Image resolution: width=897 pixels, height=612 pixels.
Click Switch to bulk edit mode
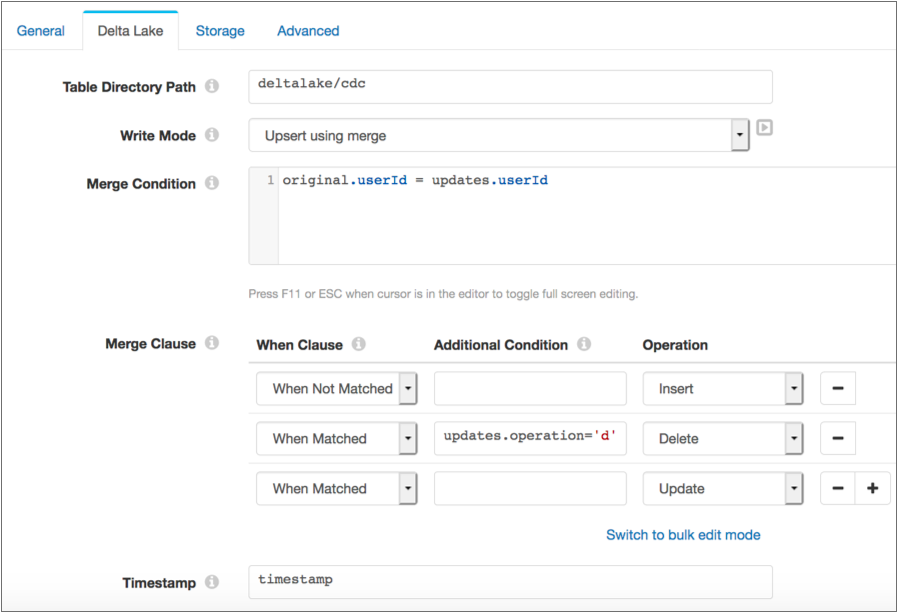coord(684,535)
